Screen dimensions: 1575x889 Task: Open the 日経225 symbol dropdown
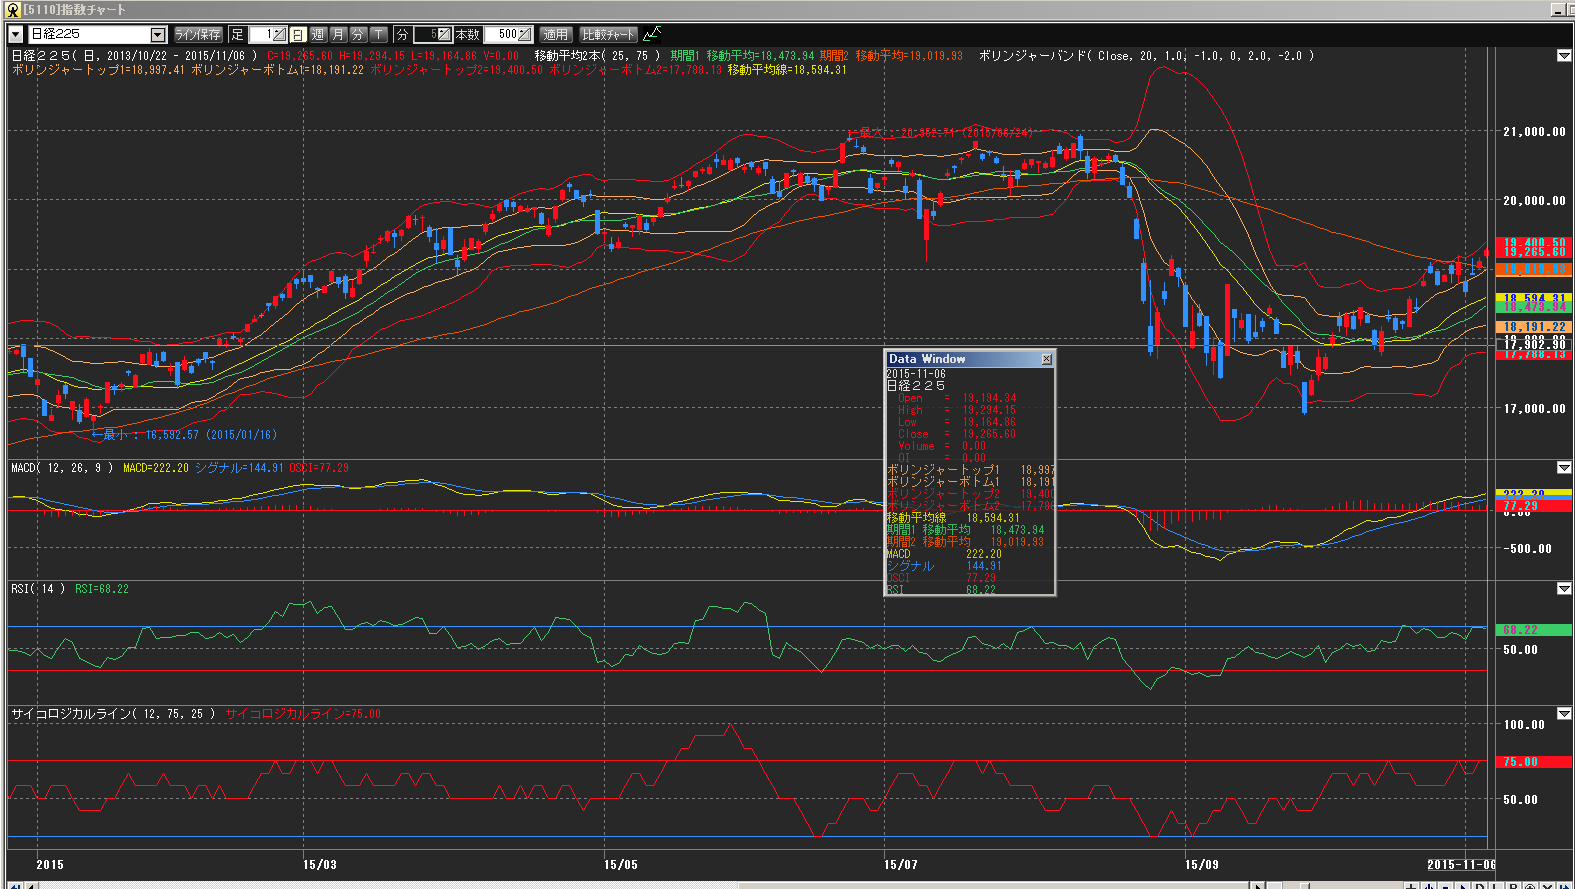[x=157, y=35]
